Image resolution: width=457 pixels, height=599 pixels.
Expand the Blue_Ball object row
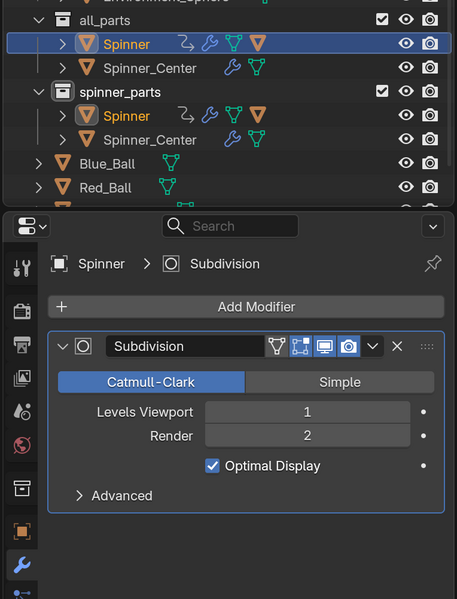coord(39,163)
